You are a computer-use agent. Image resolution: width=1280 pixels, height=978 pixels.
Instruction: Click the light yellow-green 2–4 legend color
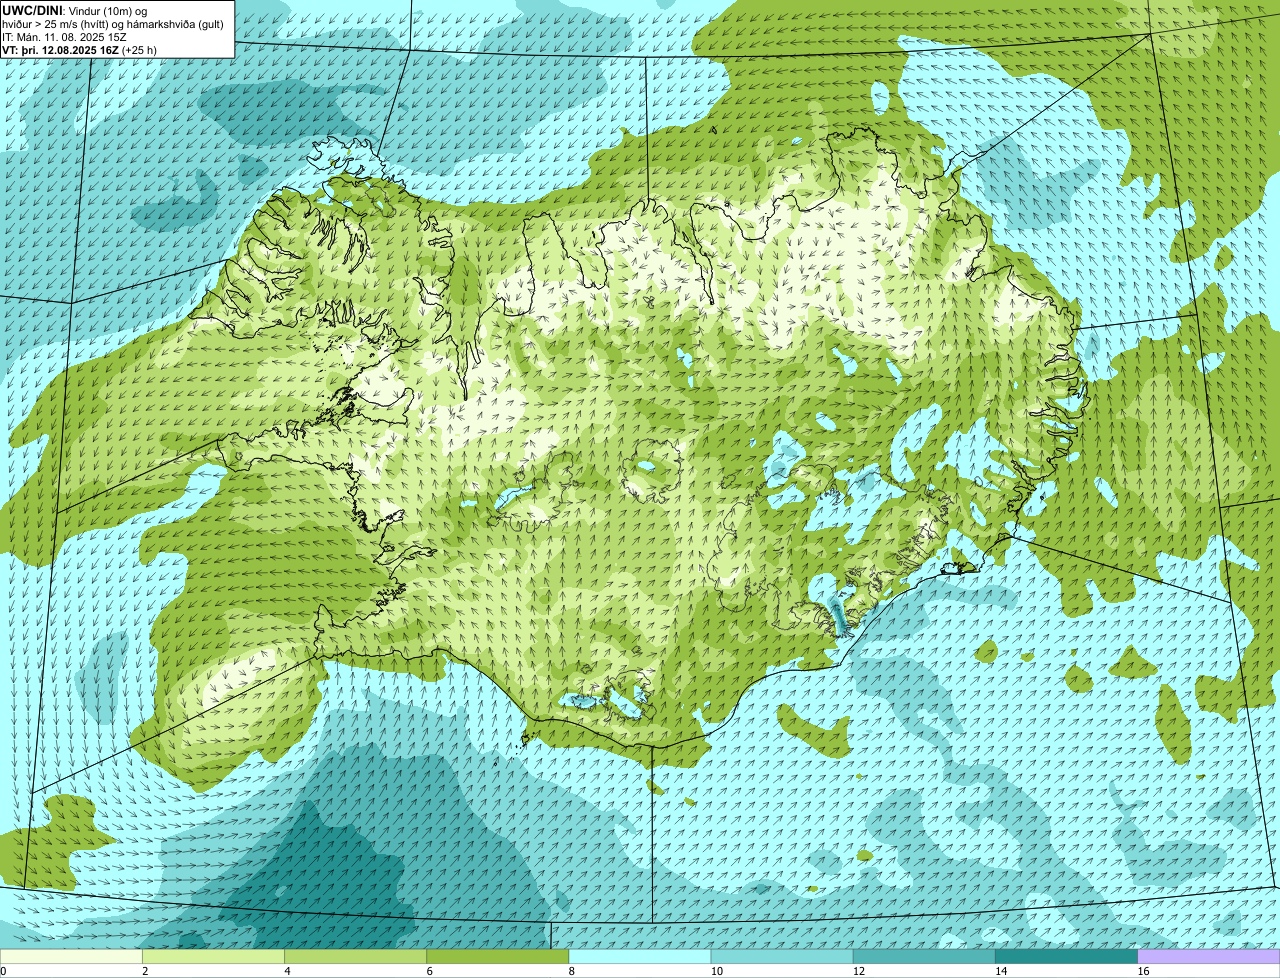pyautogui.click(x=213, y=957)
